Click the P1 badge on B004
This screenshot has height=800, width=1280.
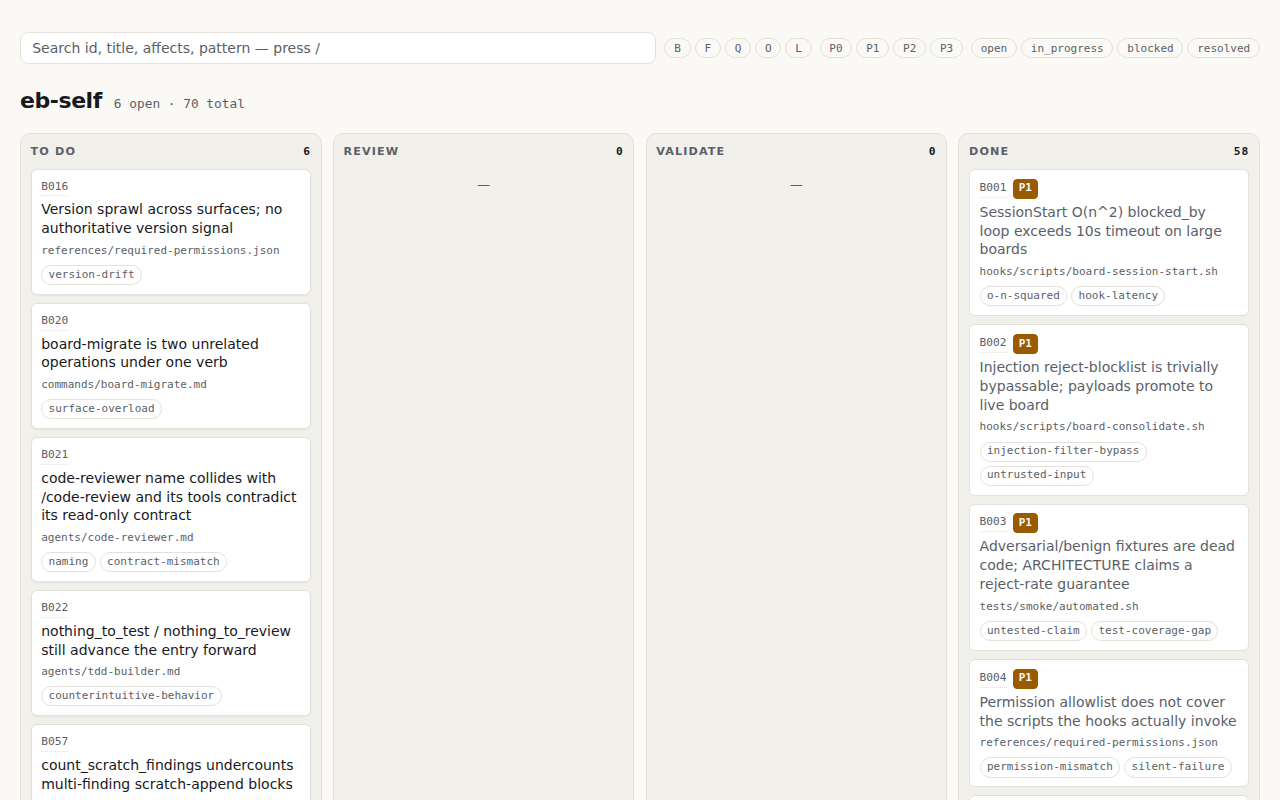point(1025,678)
